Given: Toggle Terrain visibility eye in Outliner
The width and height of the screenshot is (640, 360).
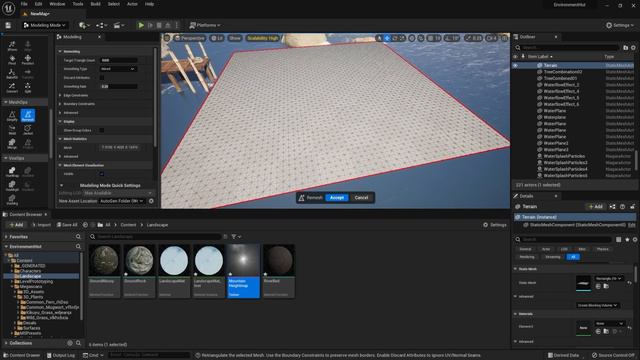Looking at the screenshot, I should click(x=516, y=65).
